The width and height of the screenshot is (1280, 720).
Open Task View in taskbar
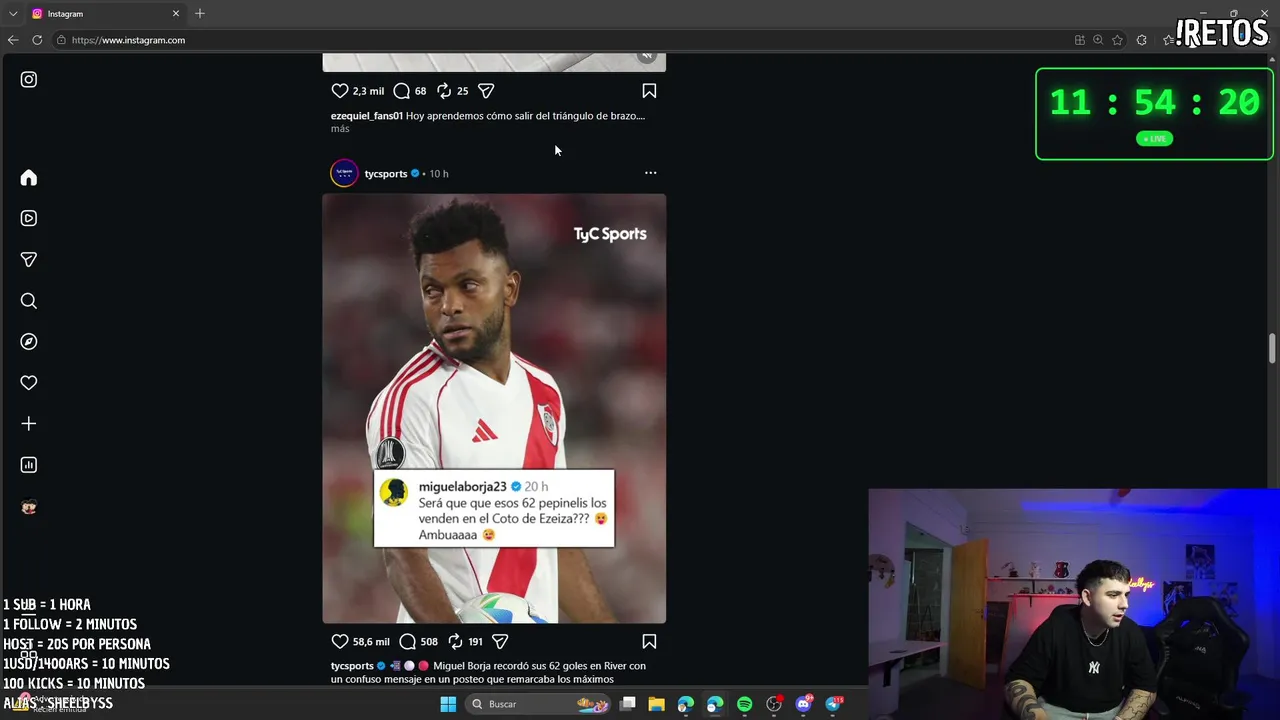tap(627, 704)
